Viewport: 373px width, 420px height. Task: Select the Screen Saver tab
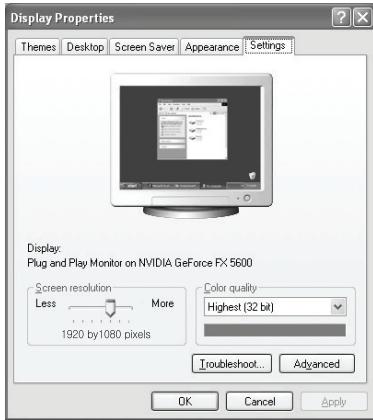pos(144,47)
